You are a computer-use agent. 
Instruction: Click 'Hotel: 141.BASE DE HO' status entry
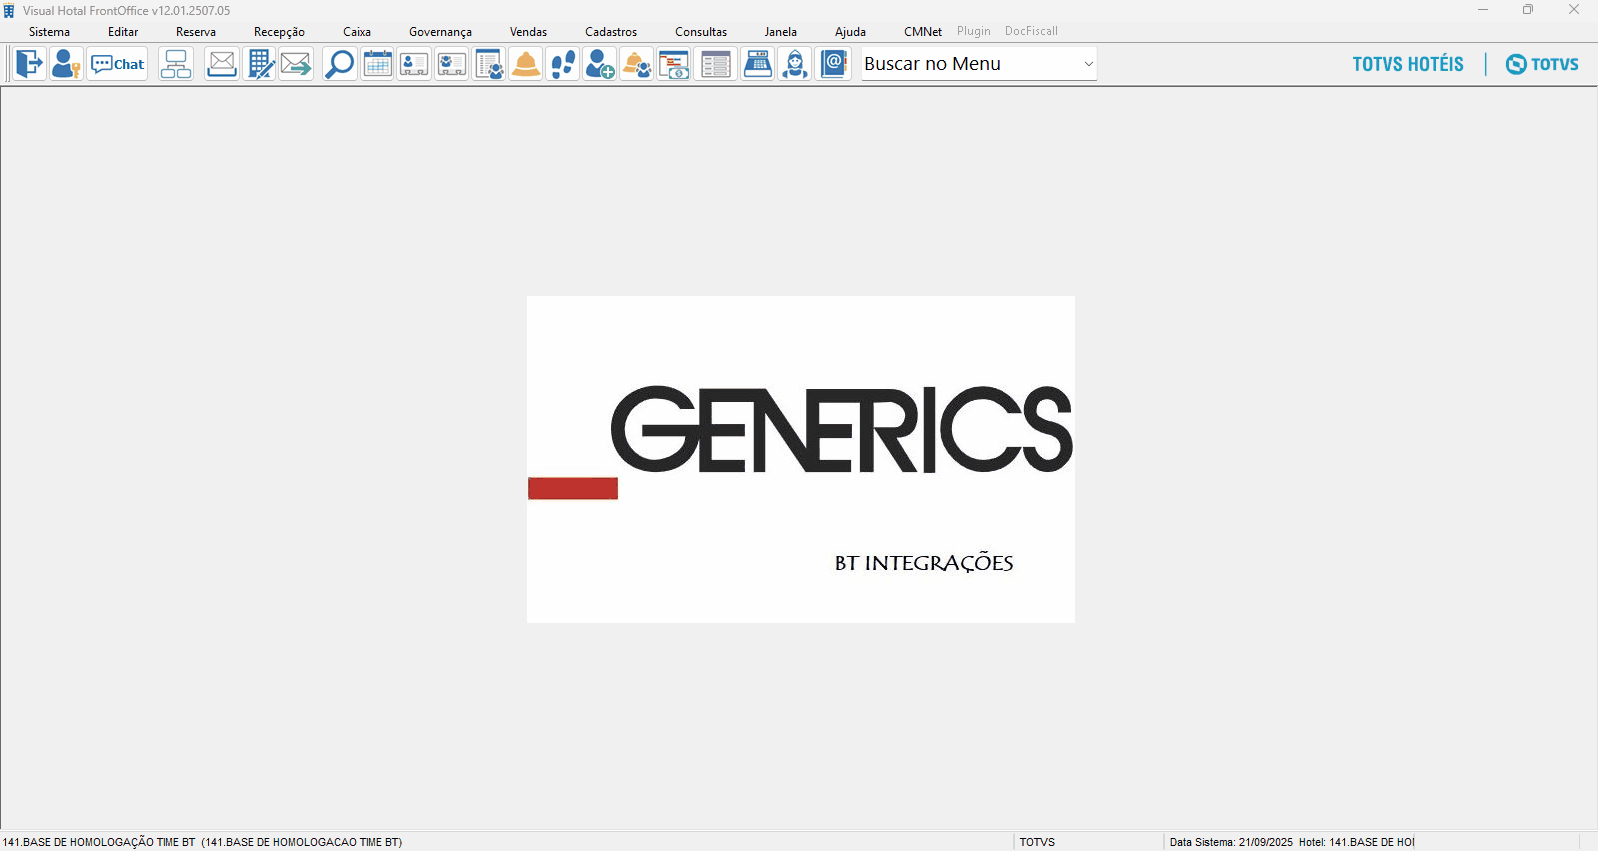click(x=1356, y=842)
